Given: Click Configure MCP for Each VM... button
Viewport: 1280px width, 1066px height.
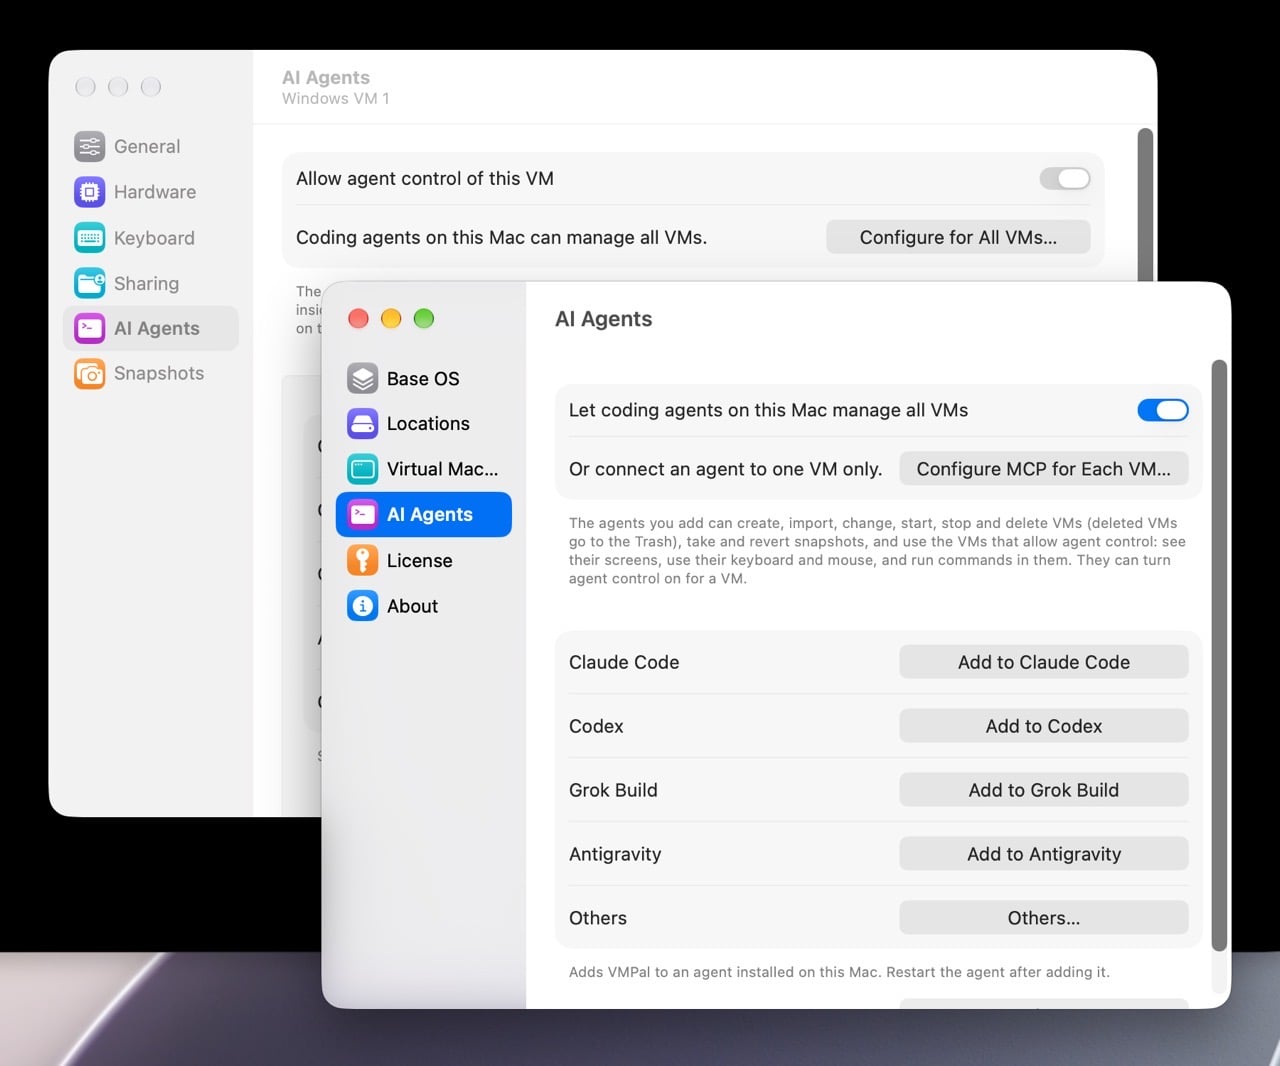Looking at the screenshot, I should (1044, 469).
